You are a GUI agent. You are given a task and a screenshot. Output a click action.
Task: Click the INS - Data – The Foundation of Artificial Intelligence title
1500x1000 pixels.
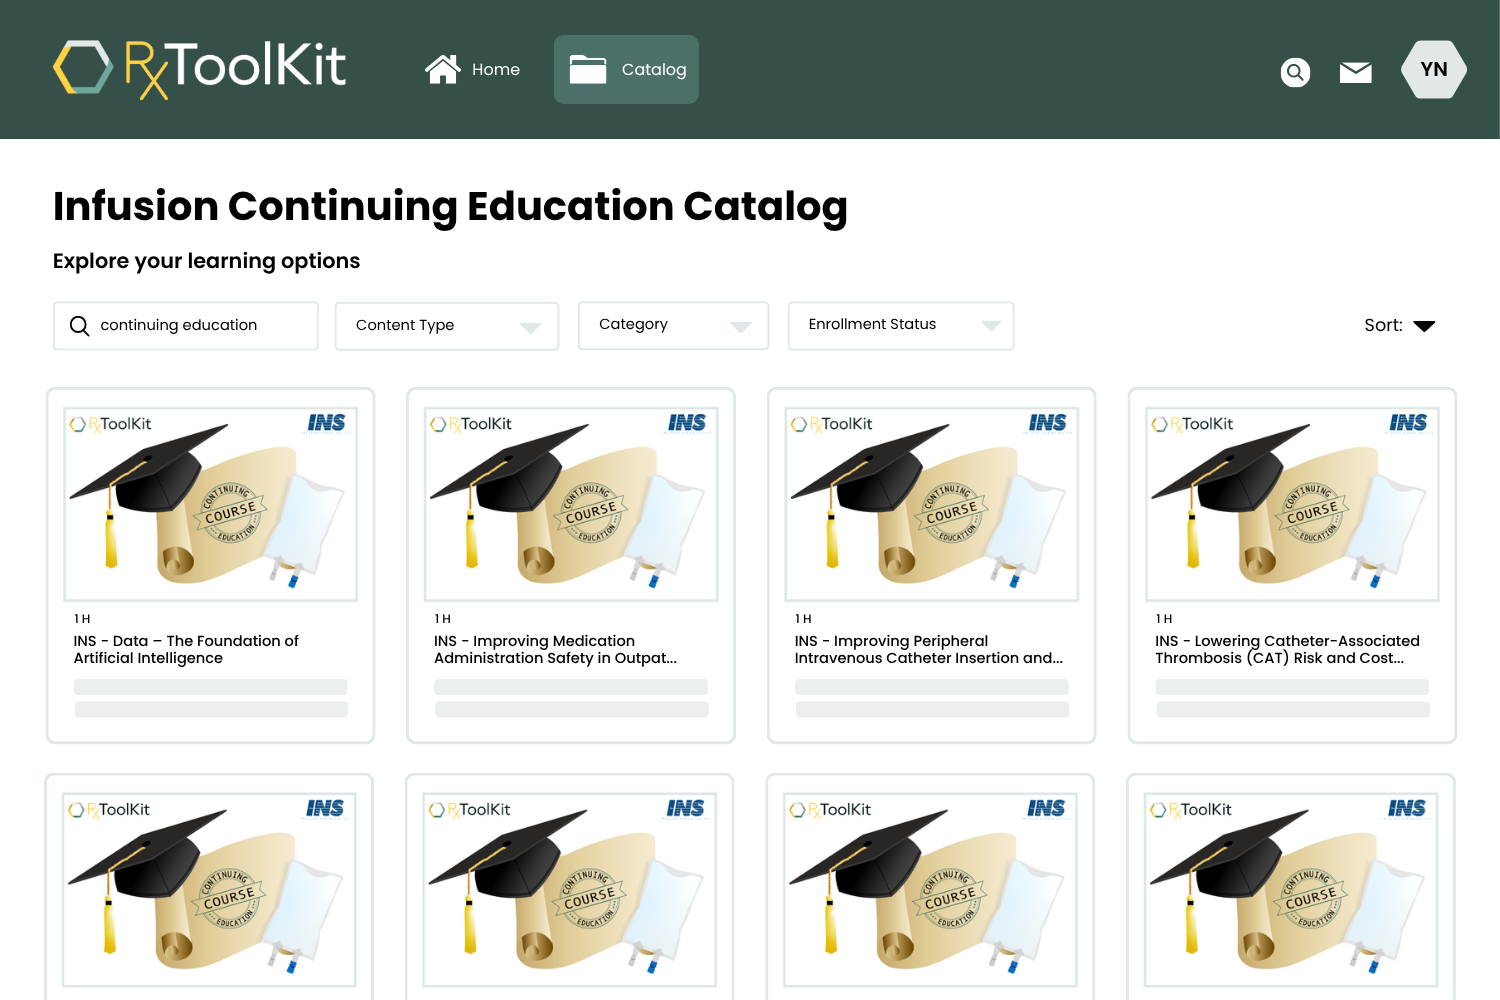[x=186, y=650]
